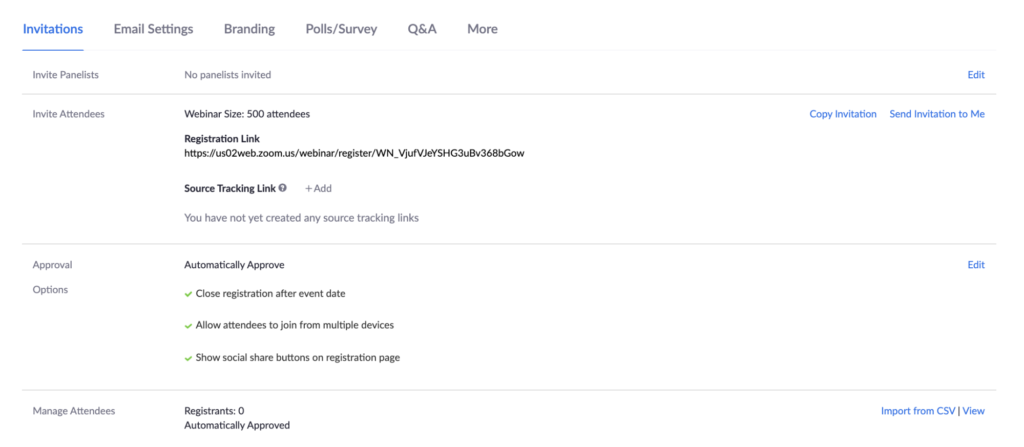Click the webinar registration link URL
1024x447 pixels.
pyautogui.click(x=355, y=154)
